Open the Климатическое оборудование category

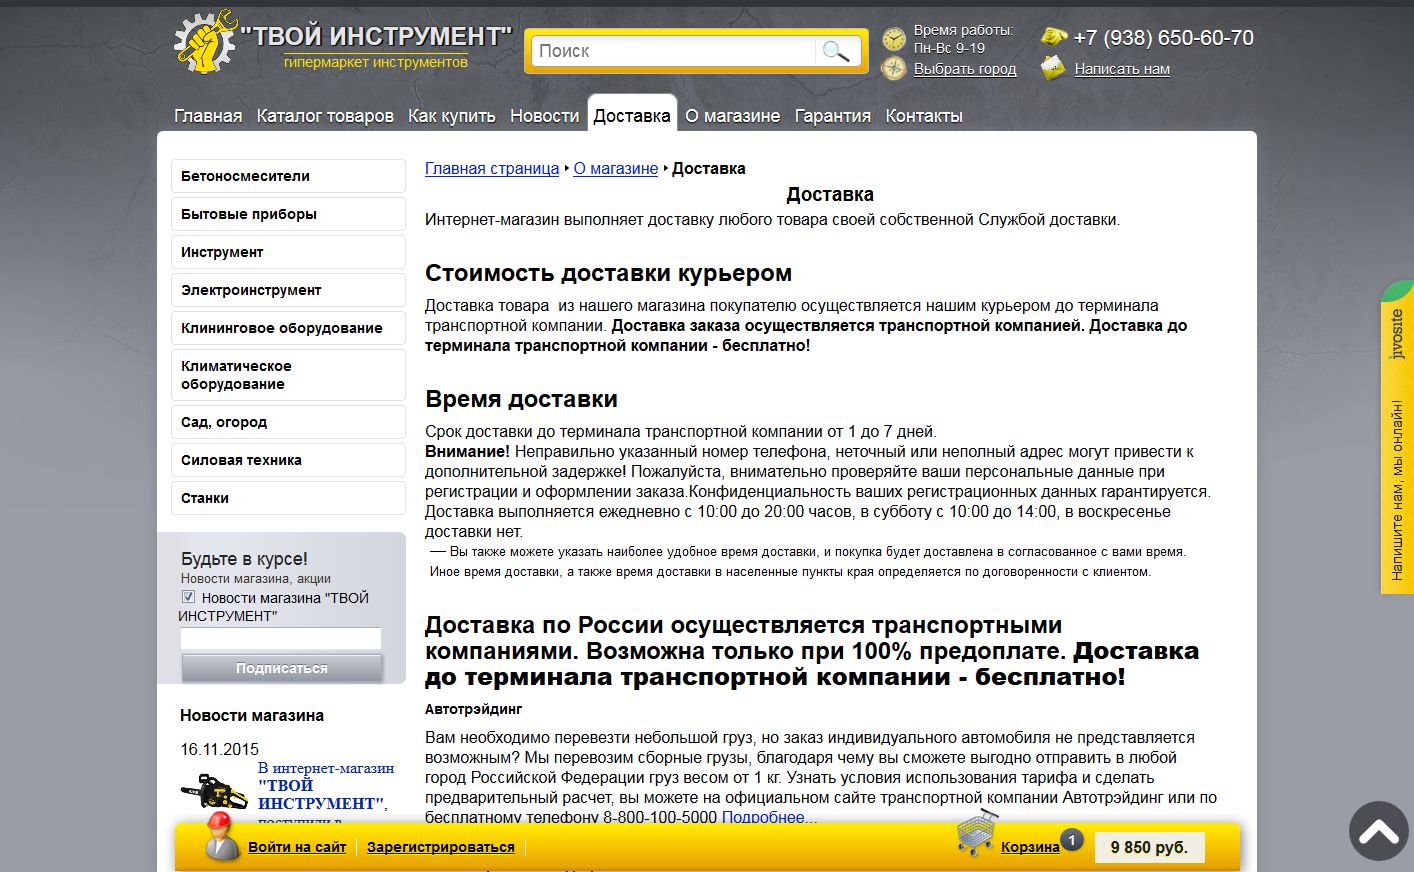tap(288, 375)
